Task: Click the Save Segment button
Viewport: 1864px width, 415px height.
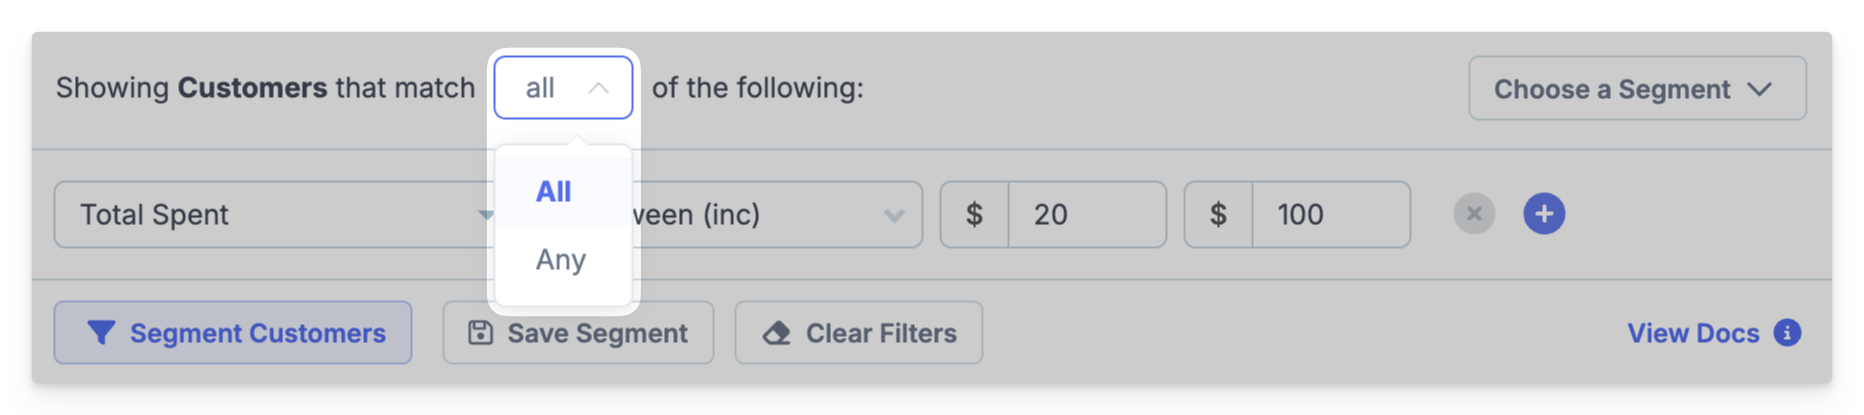Action: pyautogui.click(x=578, y=332)
